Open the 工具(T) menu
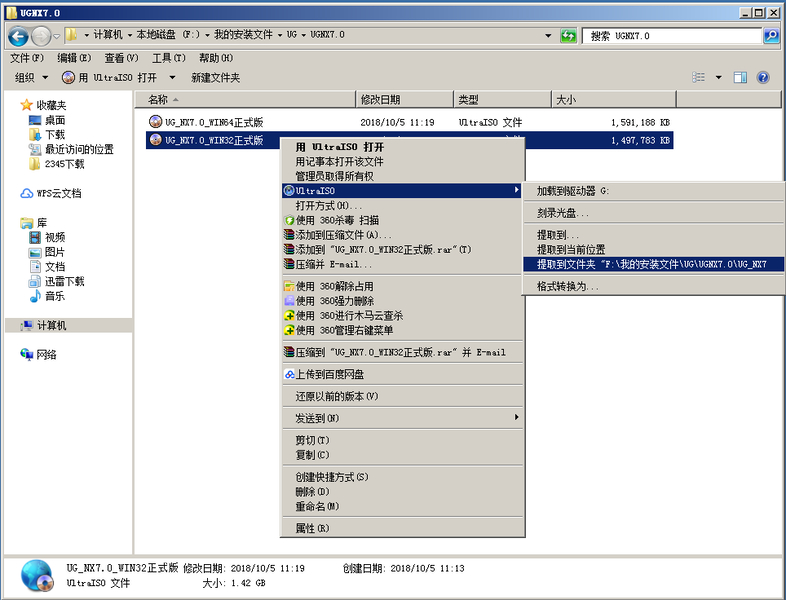This screenshot has height=600, width=786. (x=168, y=58)
